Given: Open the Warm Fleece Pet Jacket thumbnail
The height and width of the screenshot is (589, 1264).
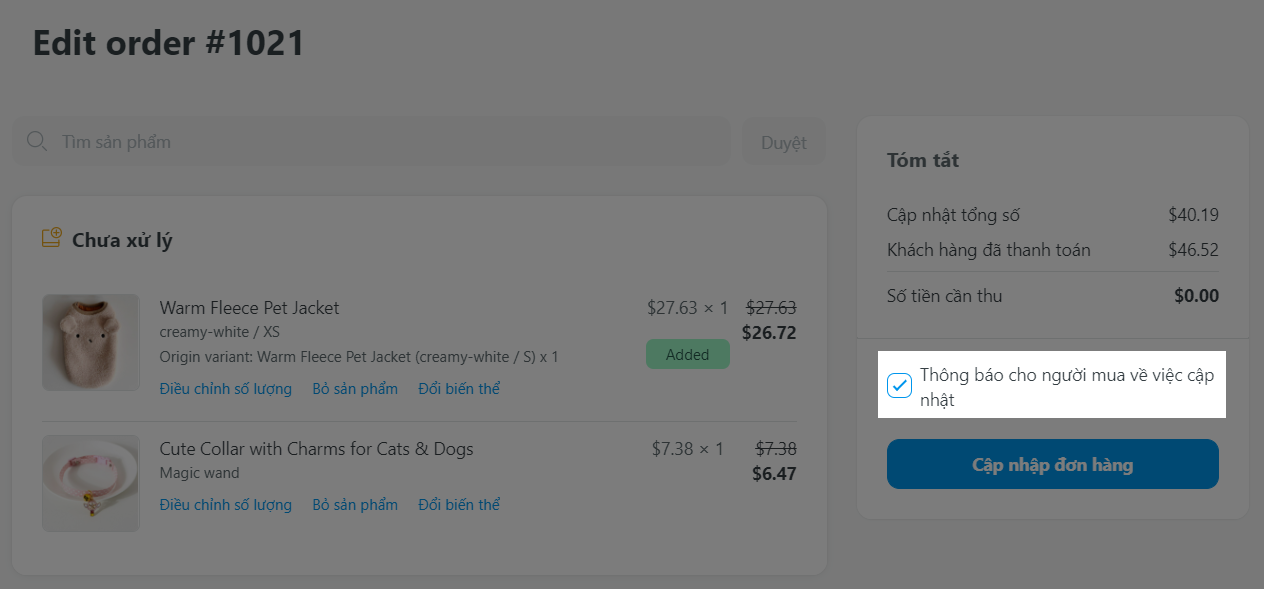Looking at the screenshot, I should point(91,342).
